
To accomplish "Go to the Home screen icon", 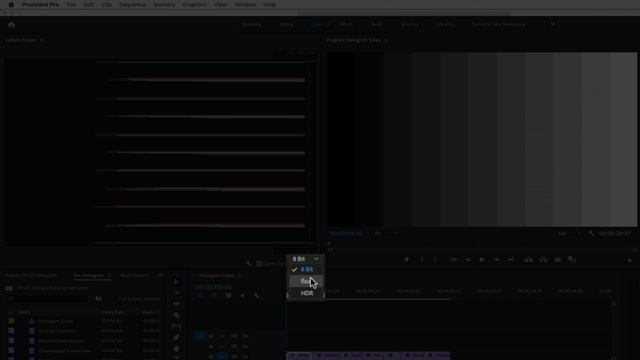I will click(11, 25).
